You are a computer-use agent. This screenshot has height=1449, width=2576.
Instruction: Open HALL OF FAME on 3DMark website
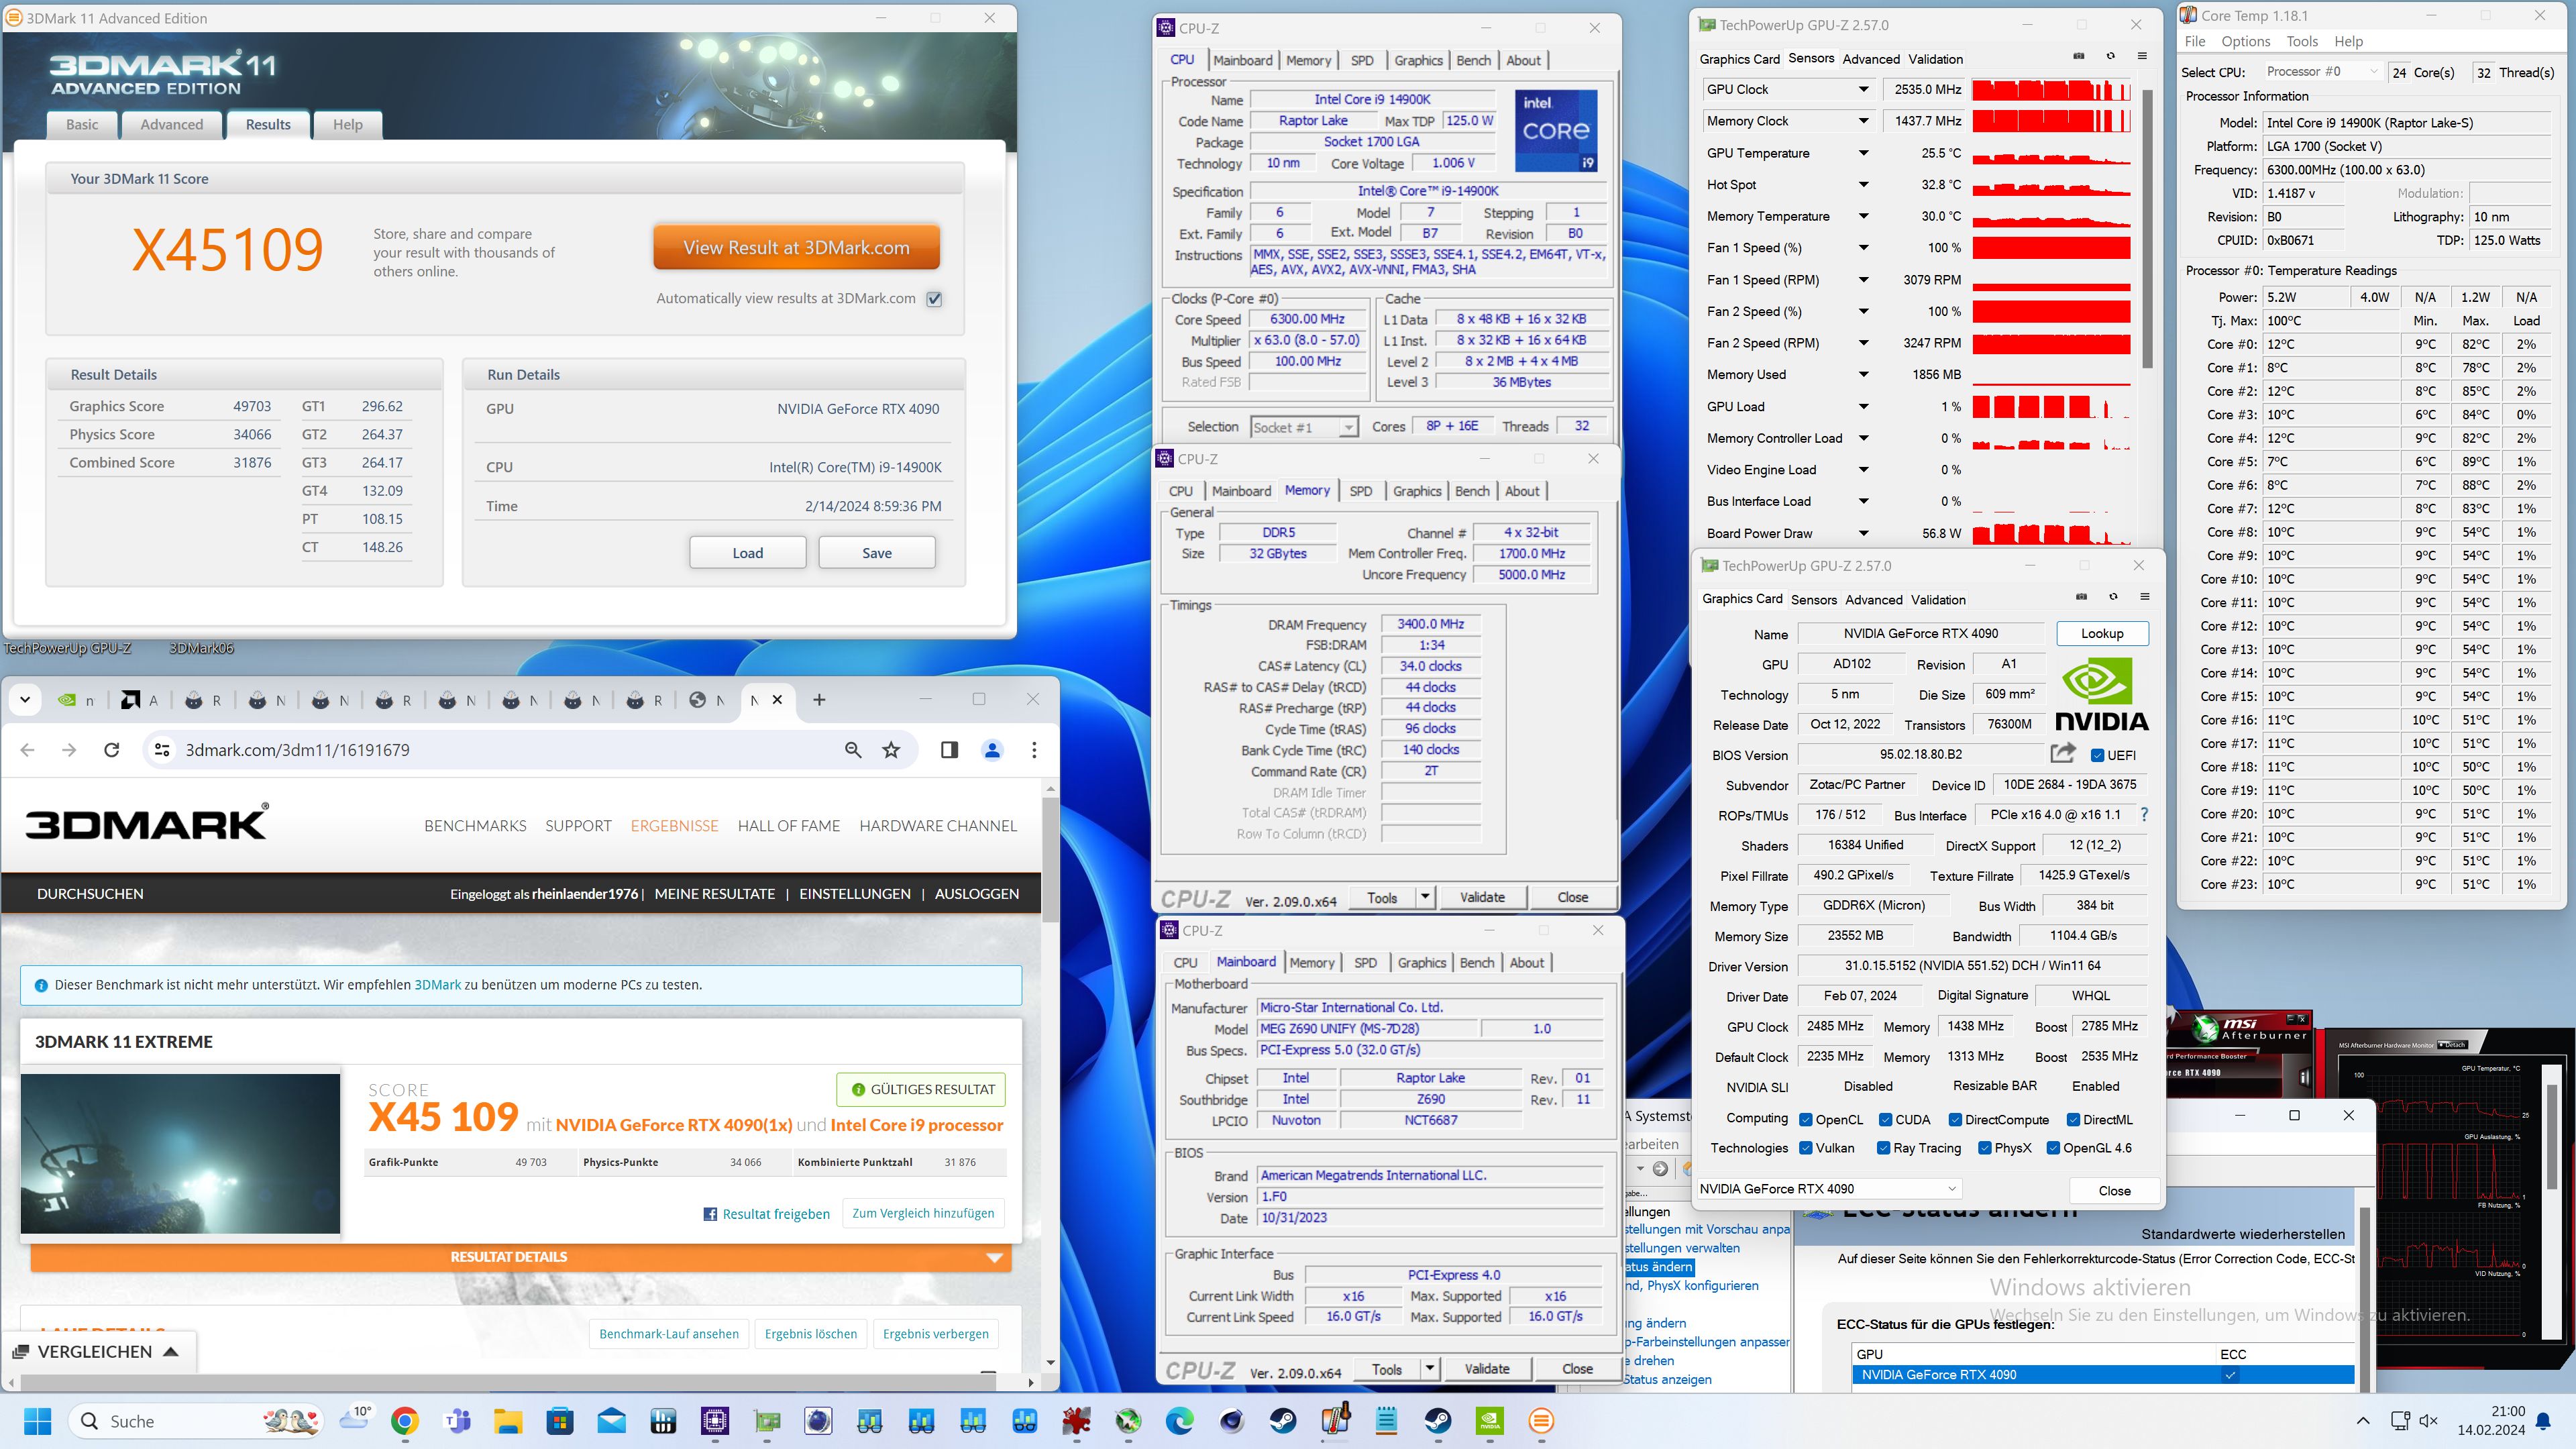[x=789, y=826]
